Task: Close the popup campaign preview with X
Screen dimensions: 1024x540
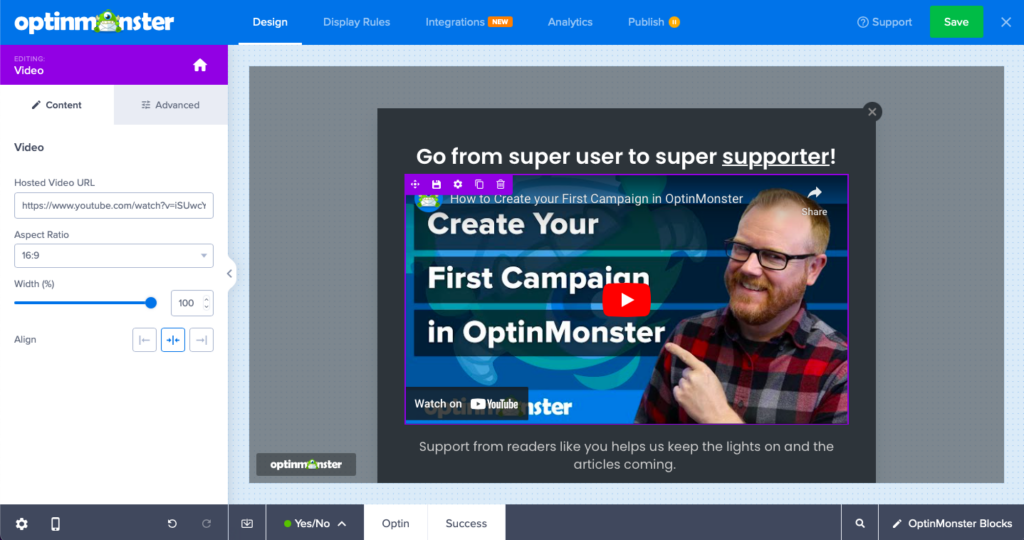Action: (x=872, y=112)
